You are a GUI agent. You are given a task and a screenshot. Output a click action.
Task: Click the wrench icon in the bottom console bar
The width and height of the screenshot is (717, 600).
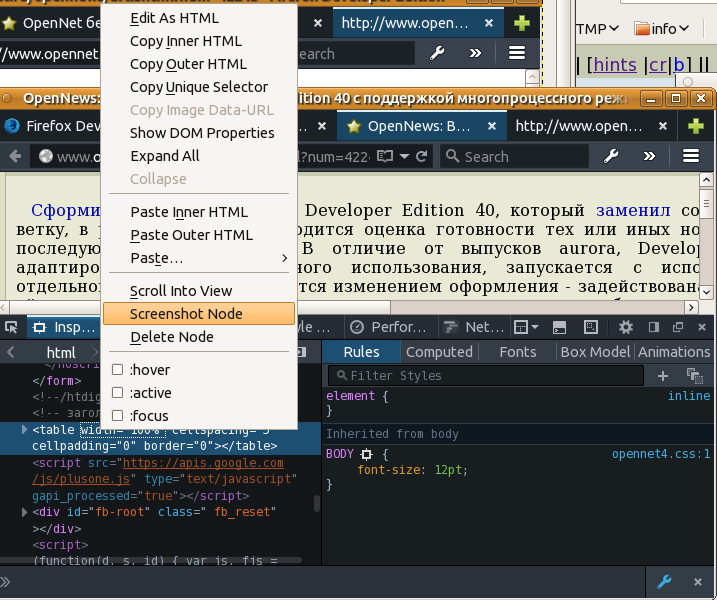tap(664, 581)
